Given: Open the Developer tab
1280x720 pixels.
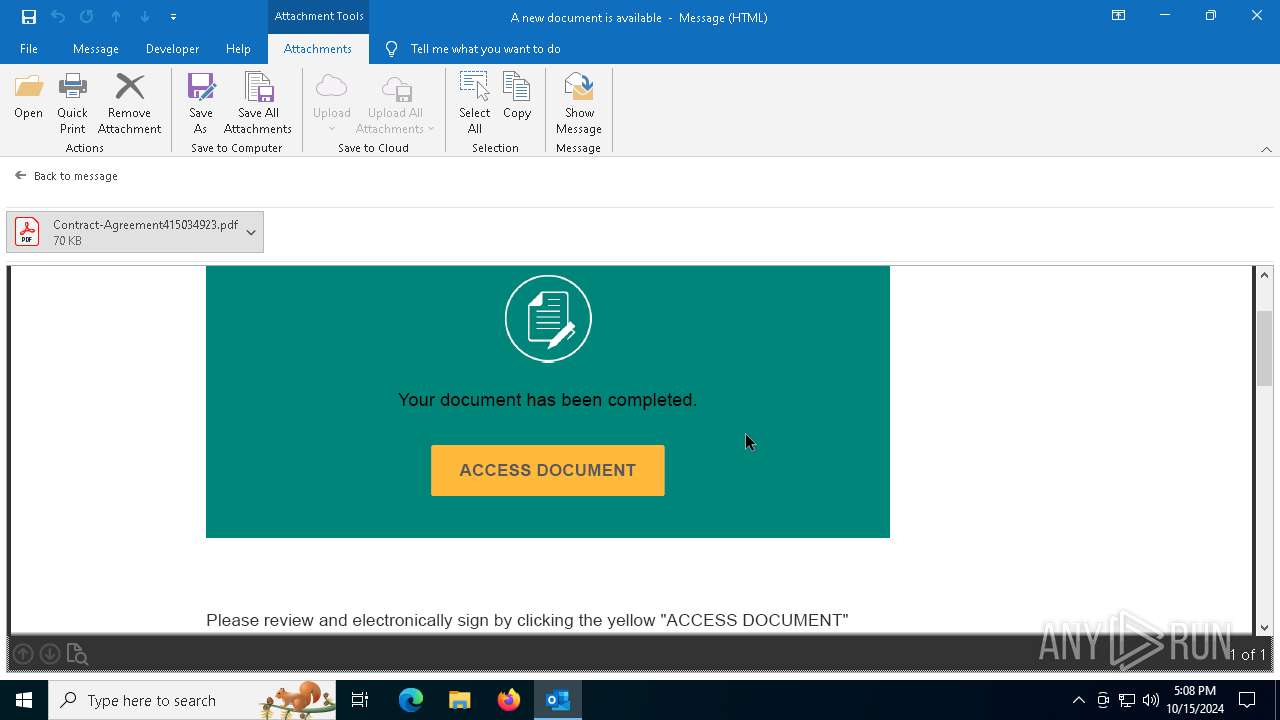Looking at the screenshot, I should click(172, 48).
